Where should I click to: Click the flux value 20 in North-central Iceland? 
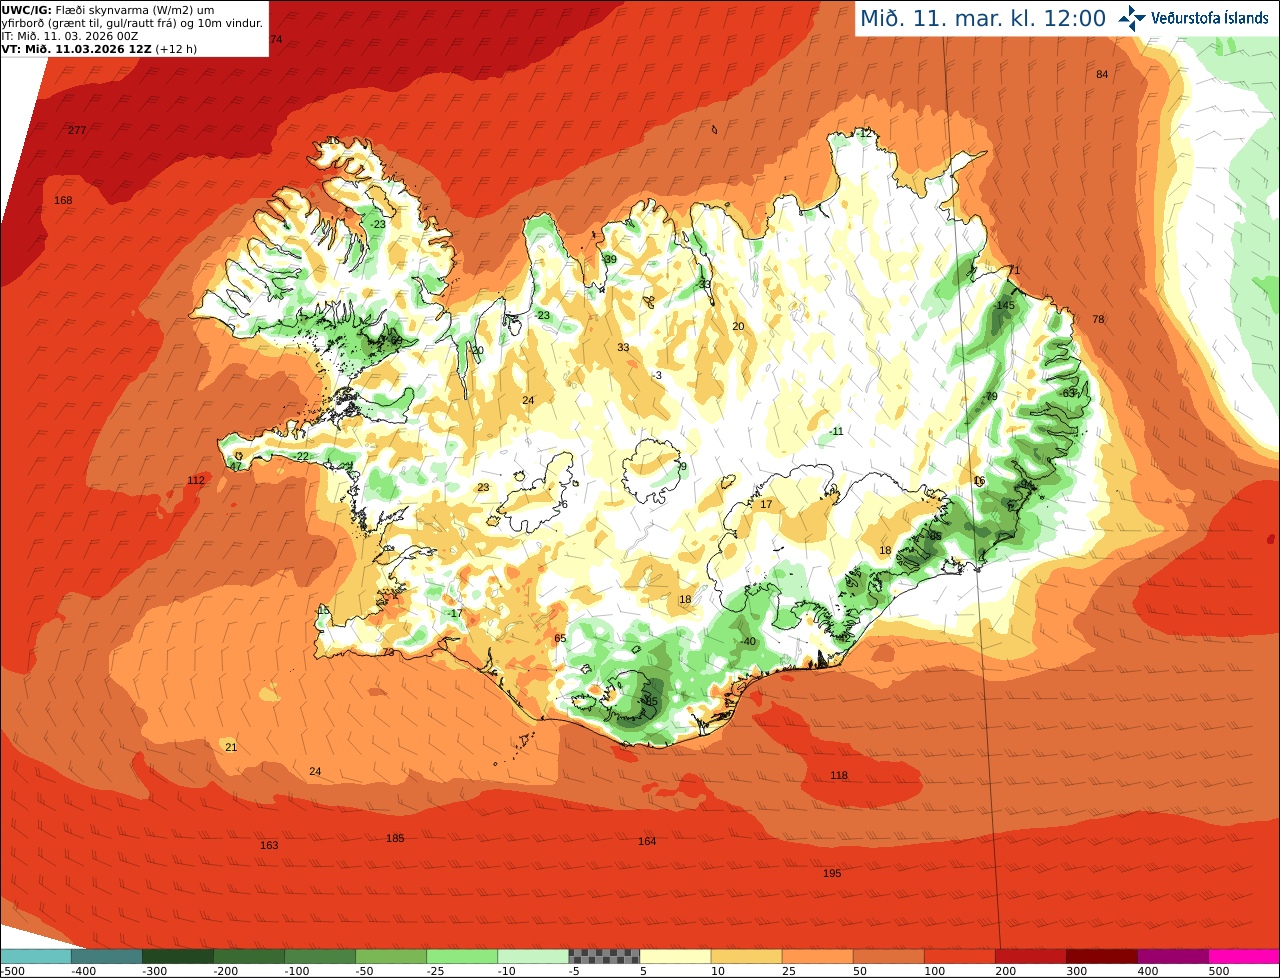[738, 327]
